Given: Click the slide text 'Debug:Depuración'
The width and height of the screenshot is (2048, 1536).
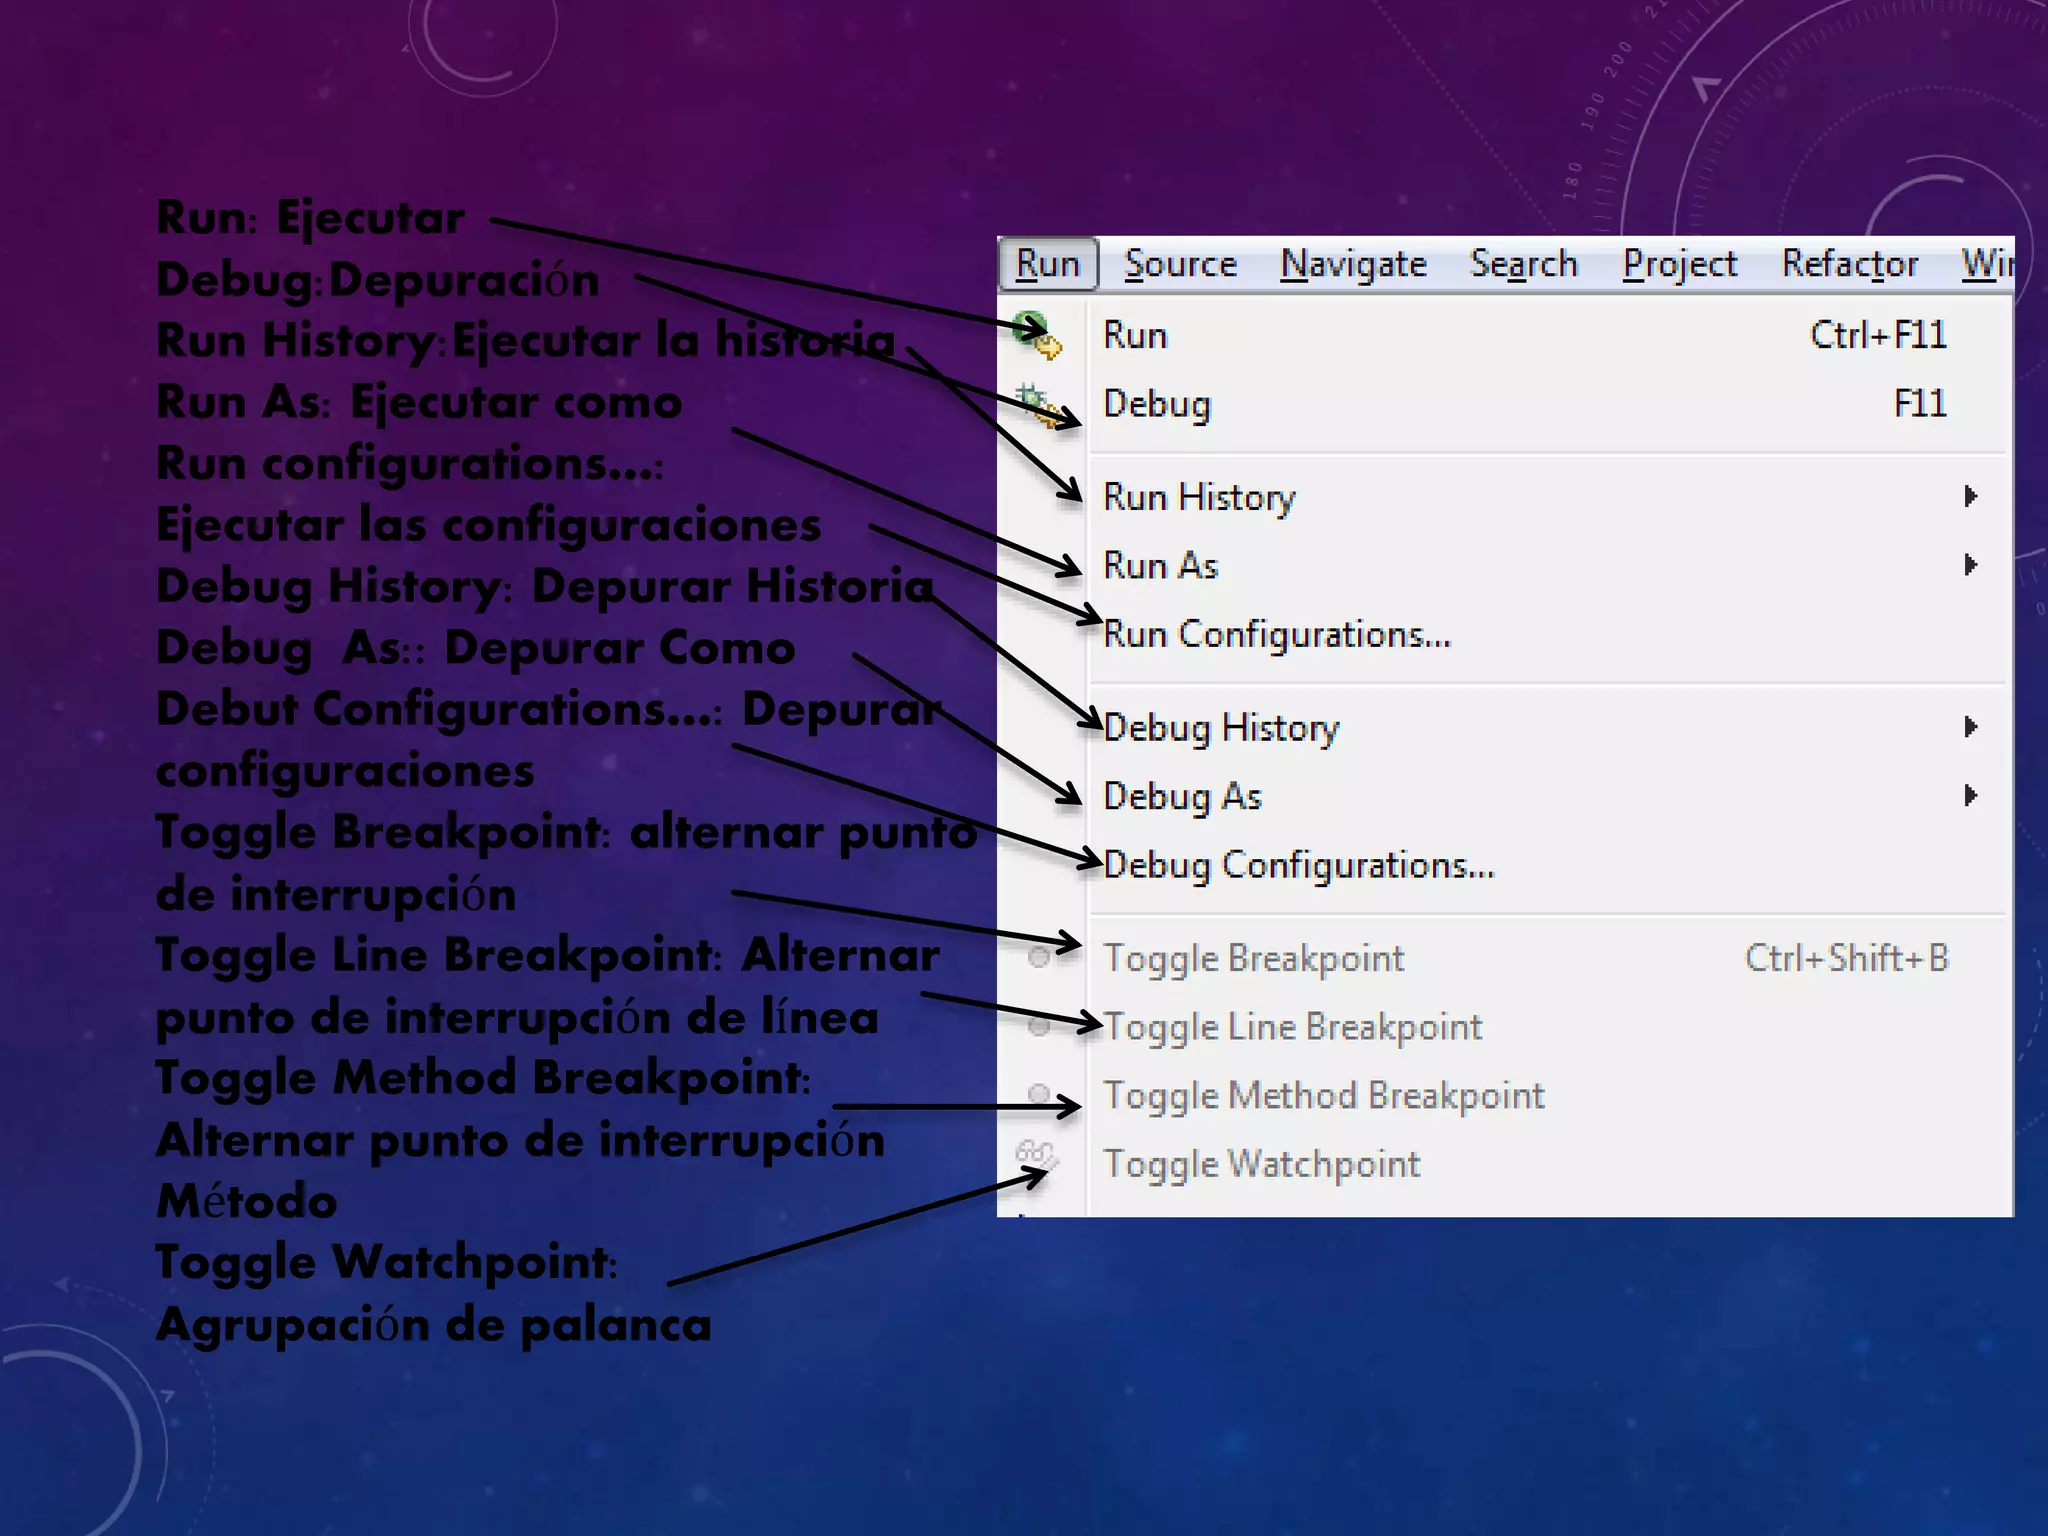Looking at the screenshot, I should tap(378, 280).
